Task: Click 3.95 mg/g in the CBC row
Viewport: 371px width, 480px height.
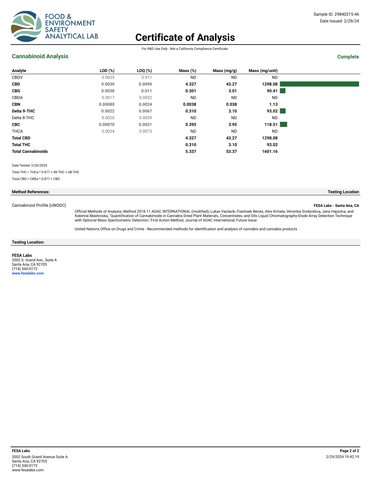Action: [233, 124]
